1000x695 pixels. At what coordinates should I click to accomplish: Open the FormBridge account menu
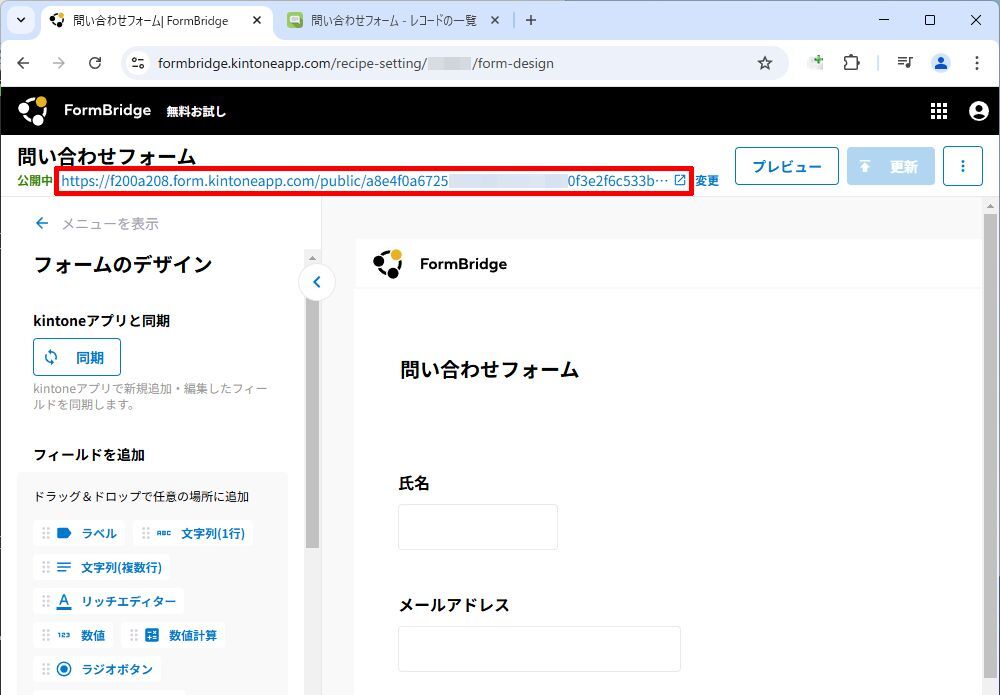[x=978, y=111]
